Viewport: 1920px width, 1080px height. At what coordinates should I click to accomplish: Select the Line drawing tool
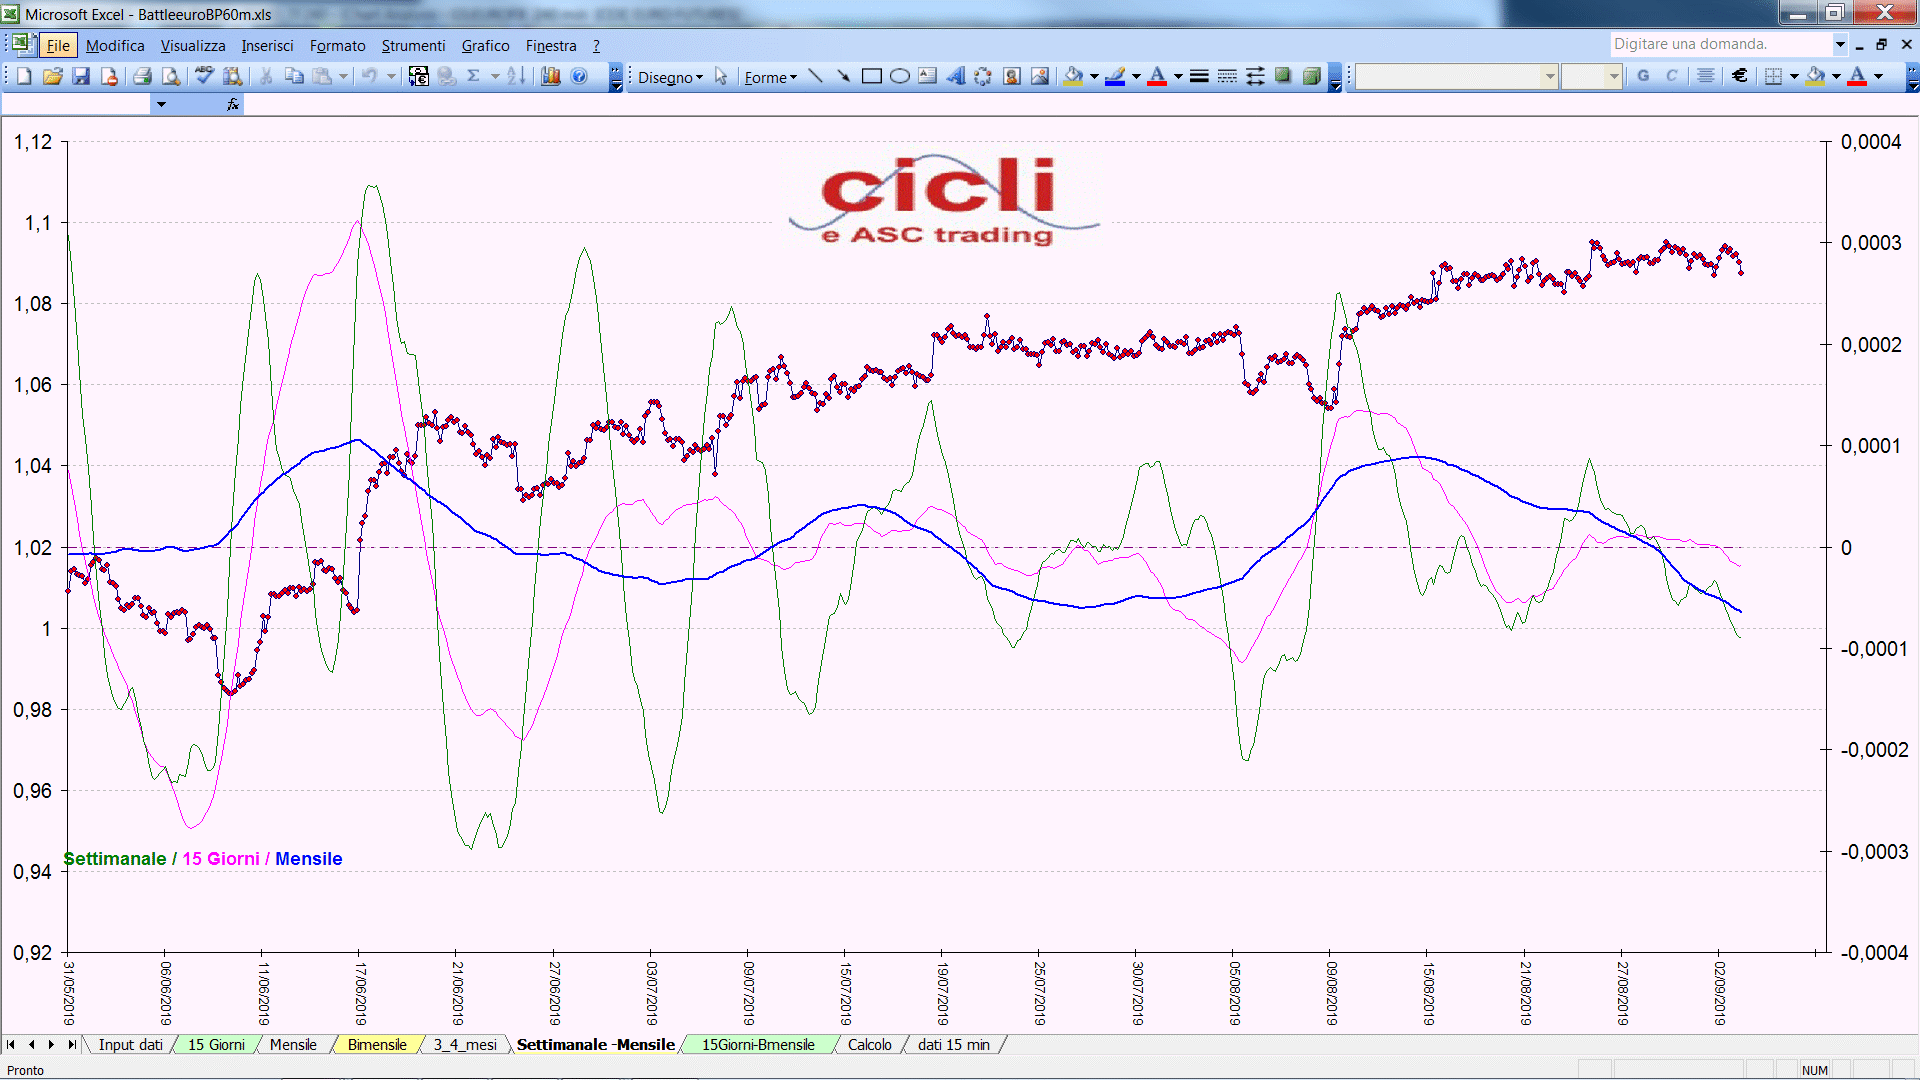816,76
